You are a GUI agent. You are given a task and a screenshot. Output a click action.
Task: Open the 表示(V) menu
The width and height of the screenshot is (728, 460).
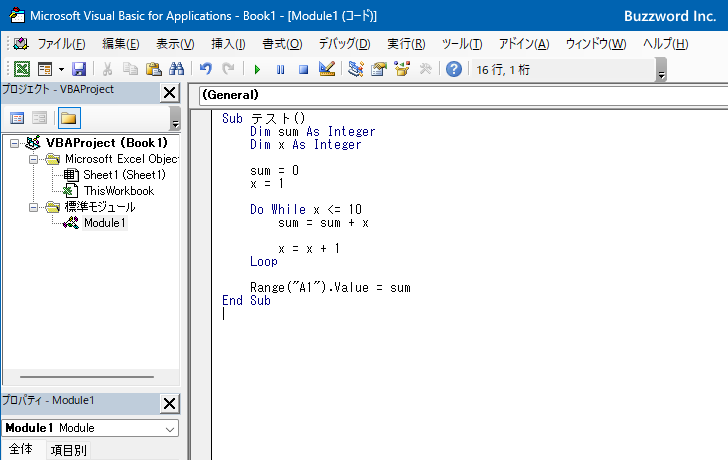point(175,44)
